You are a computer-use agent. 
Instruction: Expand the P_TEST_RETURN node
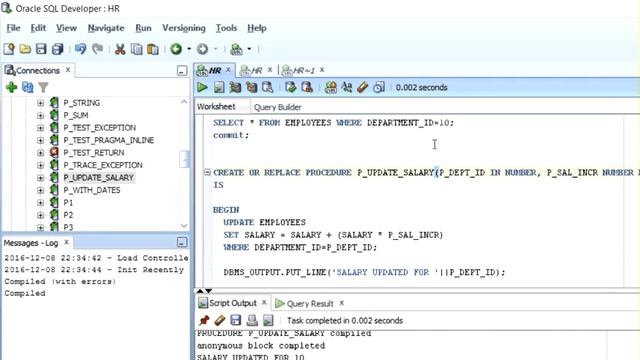40,153
